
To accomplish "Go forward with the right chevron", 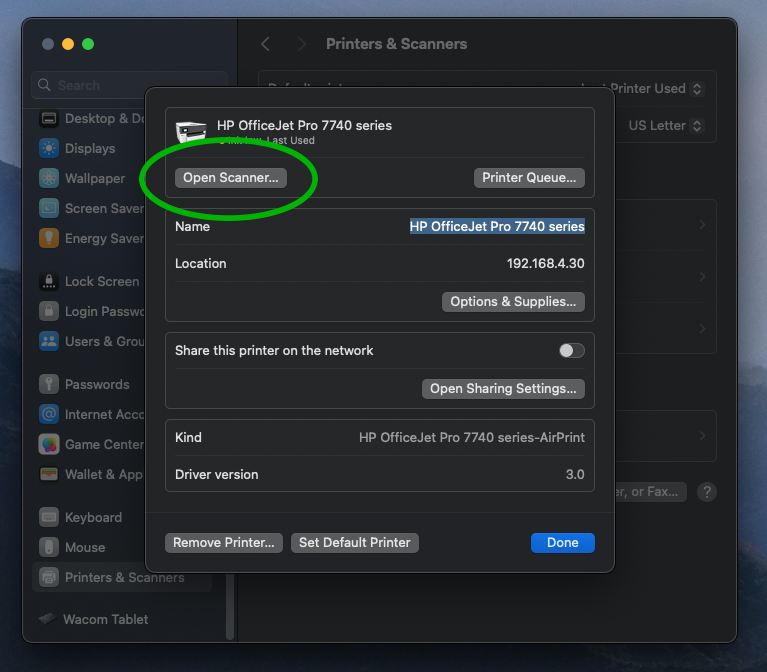I will [x=302, y=44].
